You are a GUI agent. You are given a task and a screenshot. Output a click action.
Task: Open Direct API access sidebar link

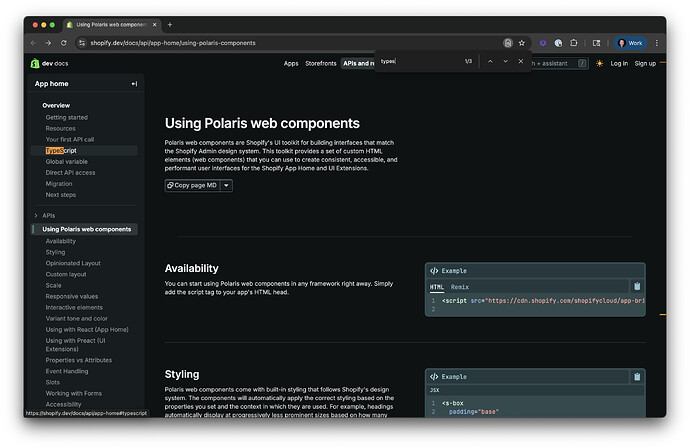(x=70, y=173)
